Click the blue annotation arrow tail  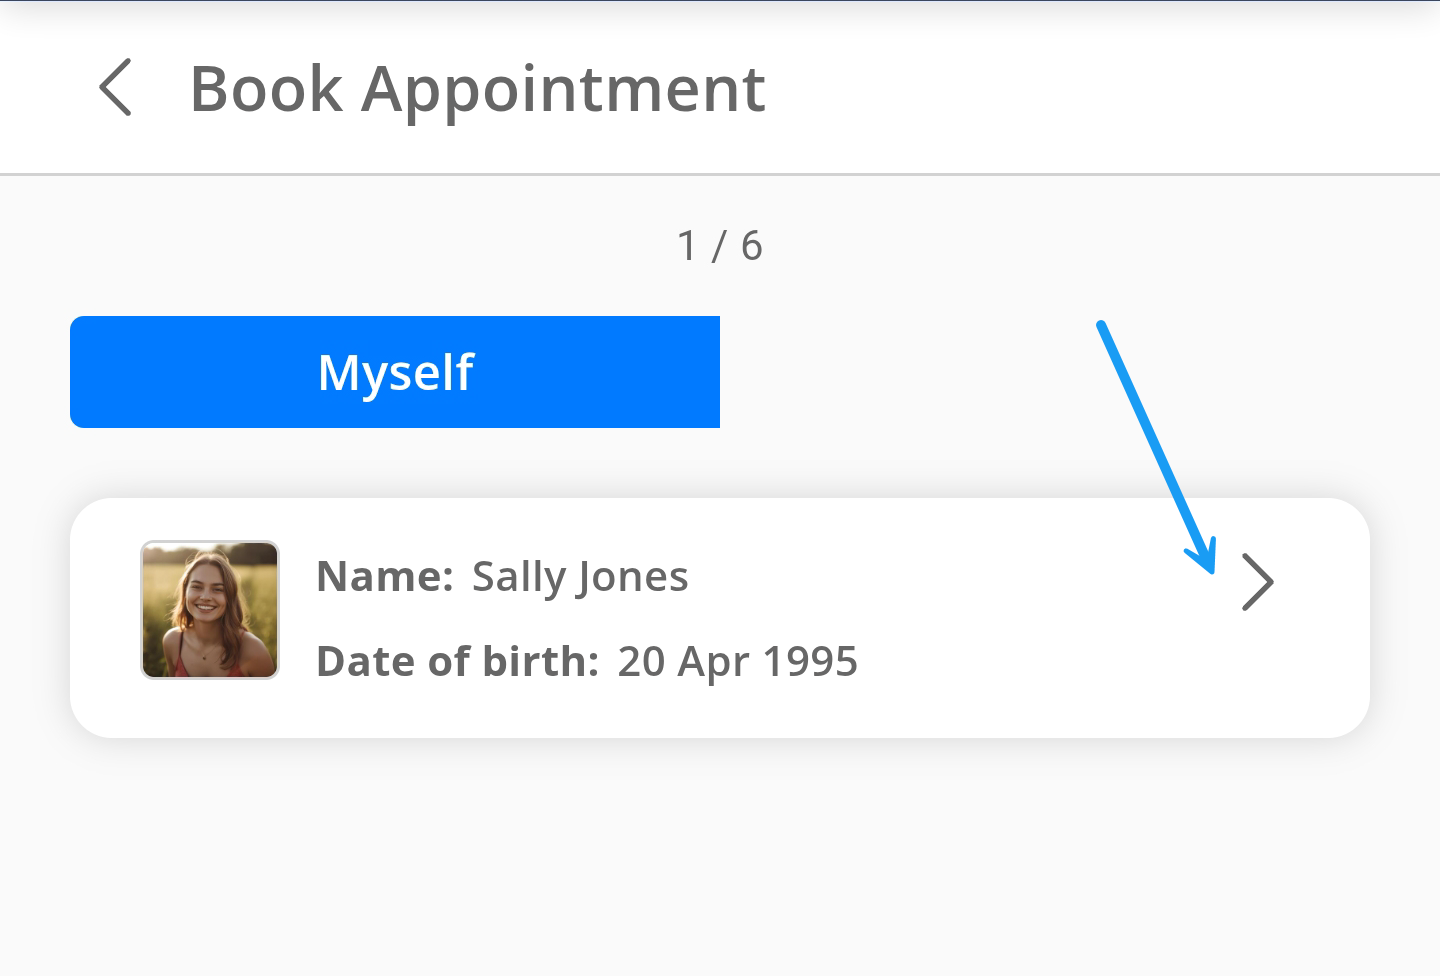1100,325
